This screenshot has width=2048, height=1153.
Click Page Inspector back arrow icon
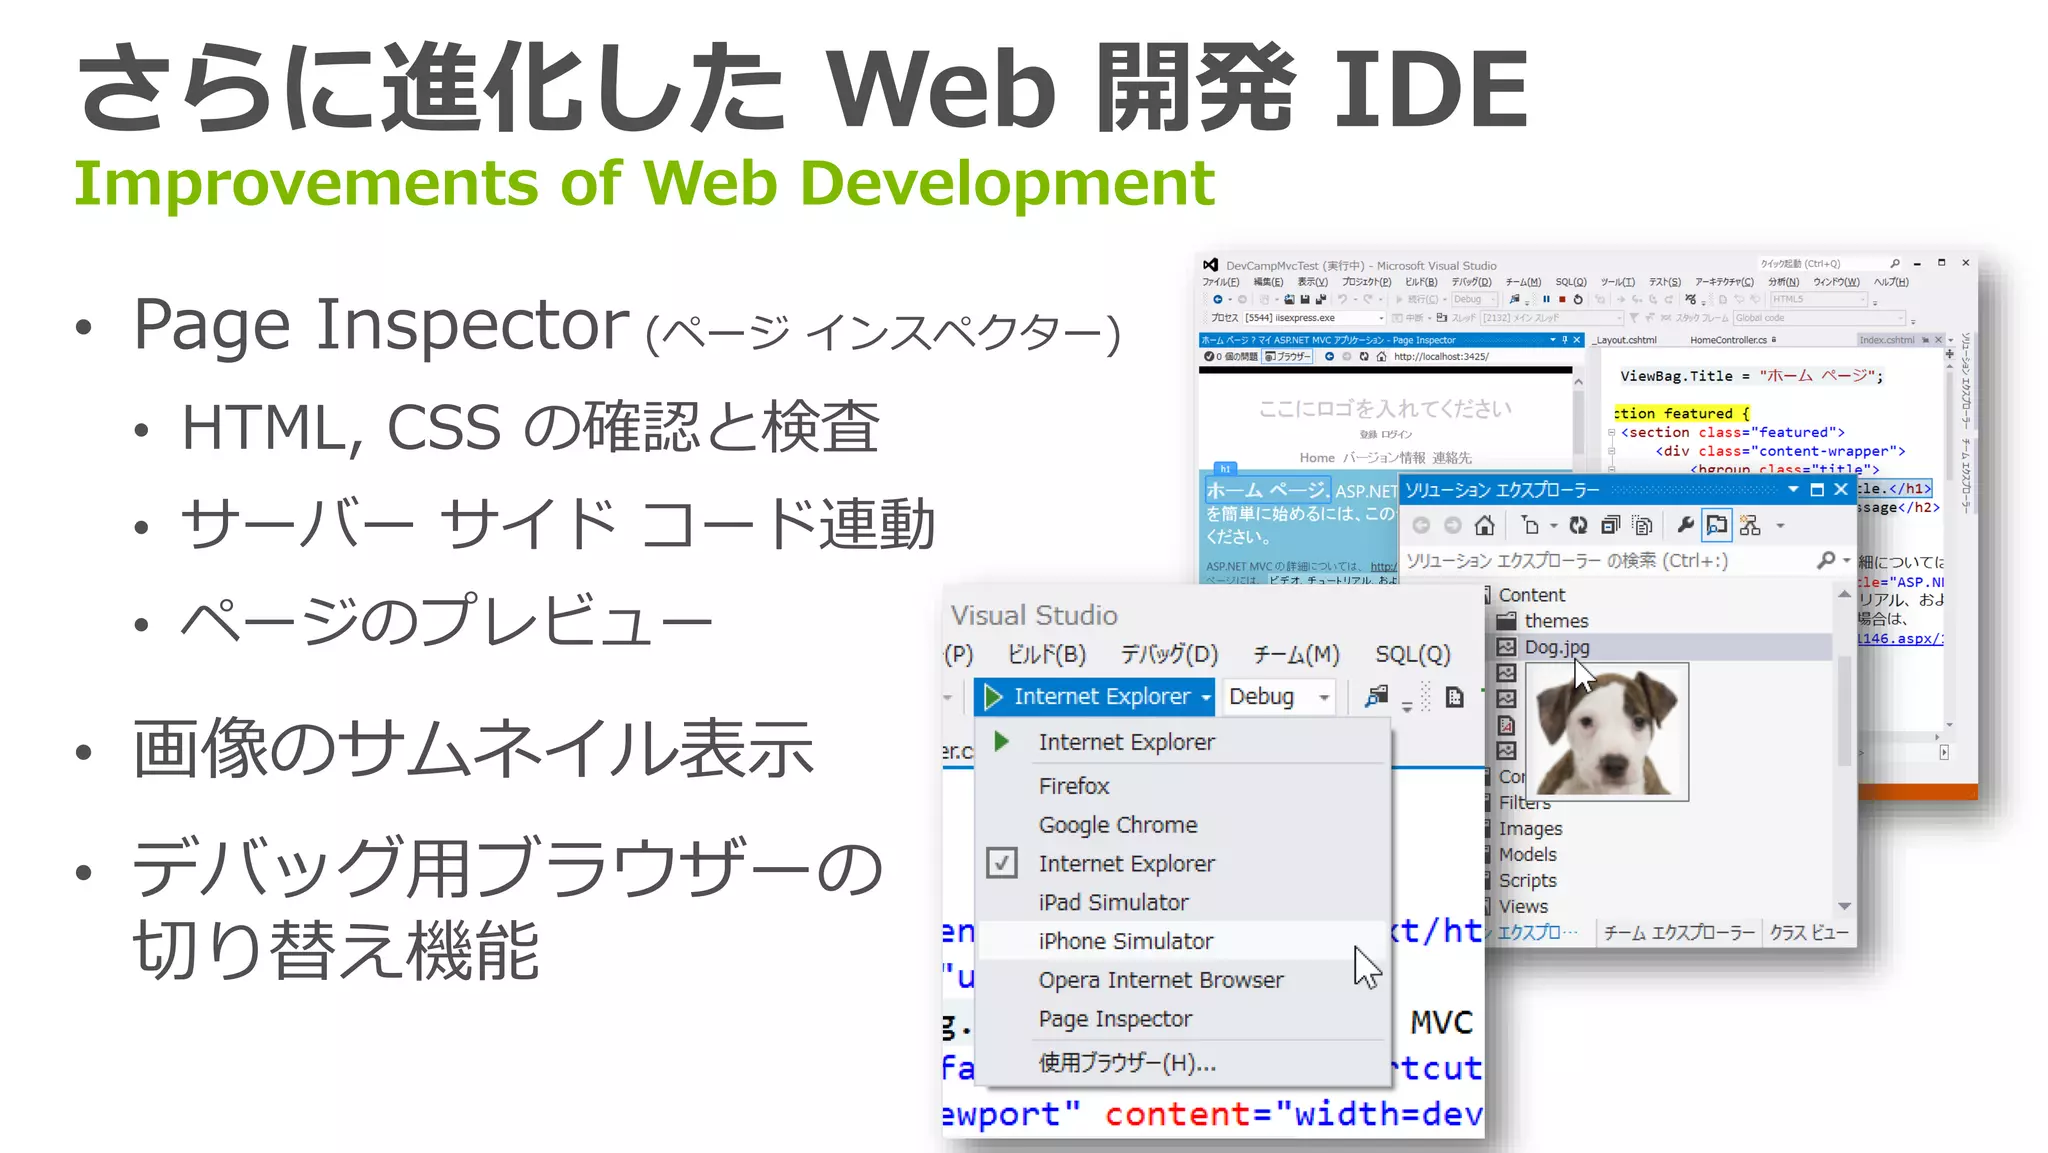pos(1329,356)
